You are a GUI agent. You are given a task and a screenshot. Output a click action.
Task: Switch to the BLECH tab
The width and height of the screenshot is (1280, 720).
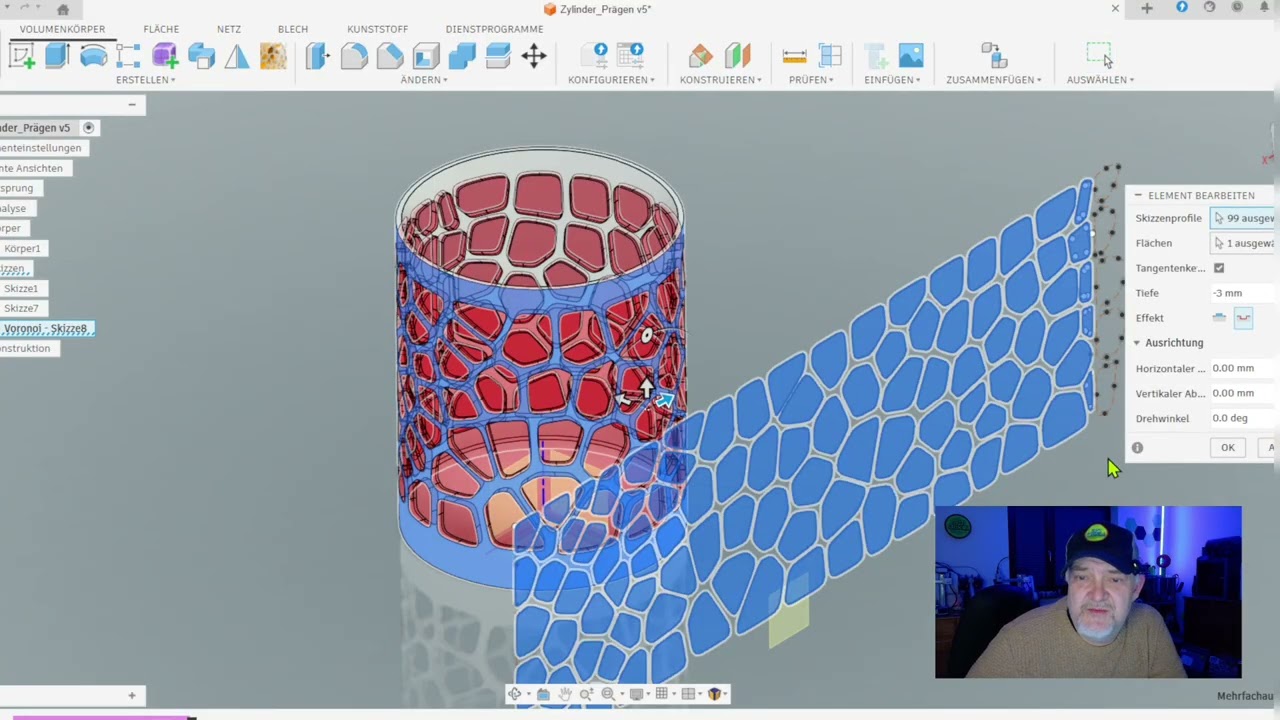tap(293, 29)
